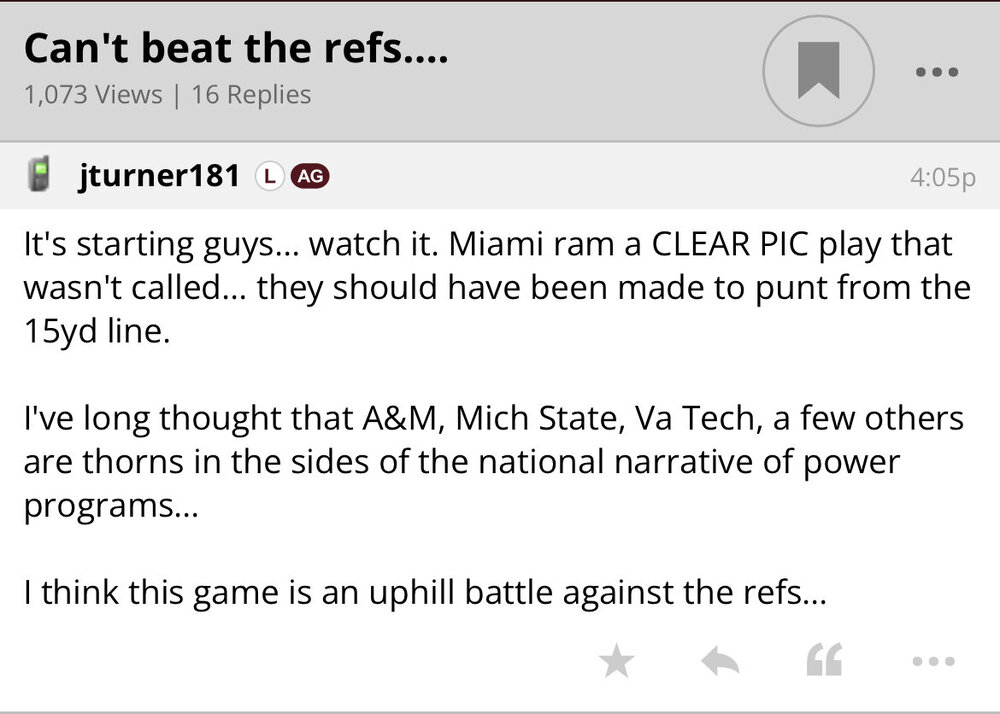The width and height of the screenshot is (1000, 714).
Task: Reply to the post using the arrow icon
Action: click(719, 660)
